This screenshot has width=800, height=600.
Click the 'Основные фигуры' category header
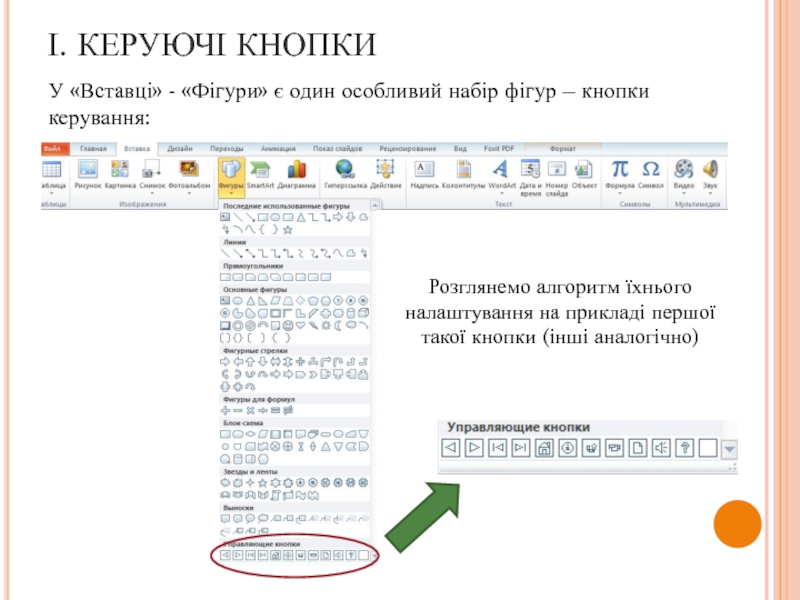255,289
